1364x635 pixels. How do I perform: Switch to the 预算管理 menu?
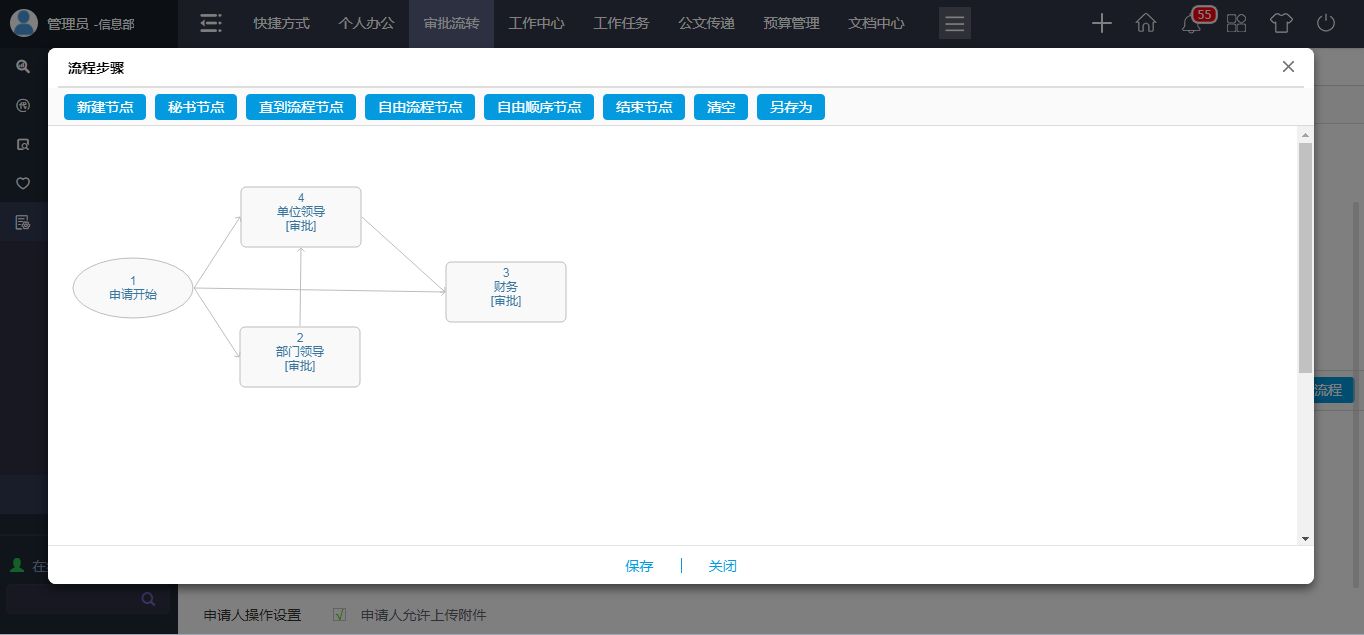[x=791, y=24]
